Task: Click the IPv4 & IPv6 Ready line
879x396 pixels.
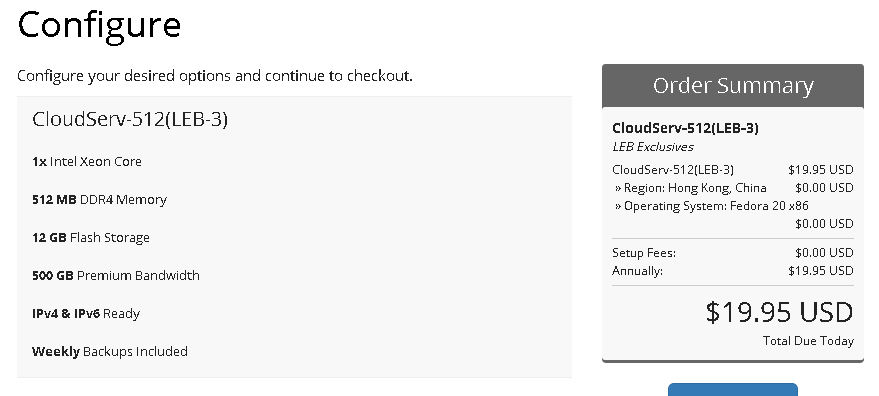Action: point(86,314)
